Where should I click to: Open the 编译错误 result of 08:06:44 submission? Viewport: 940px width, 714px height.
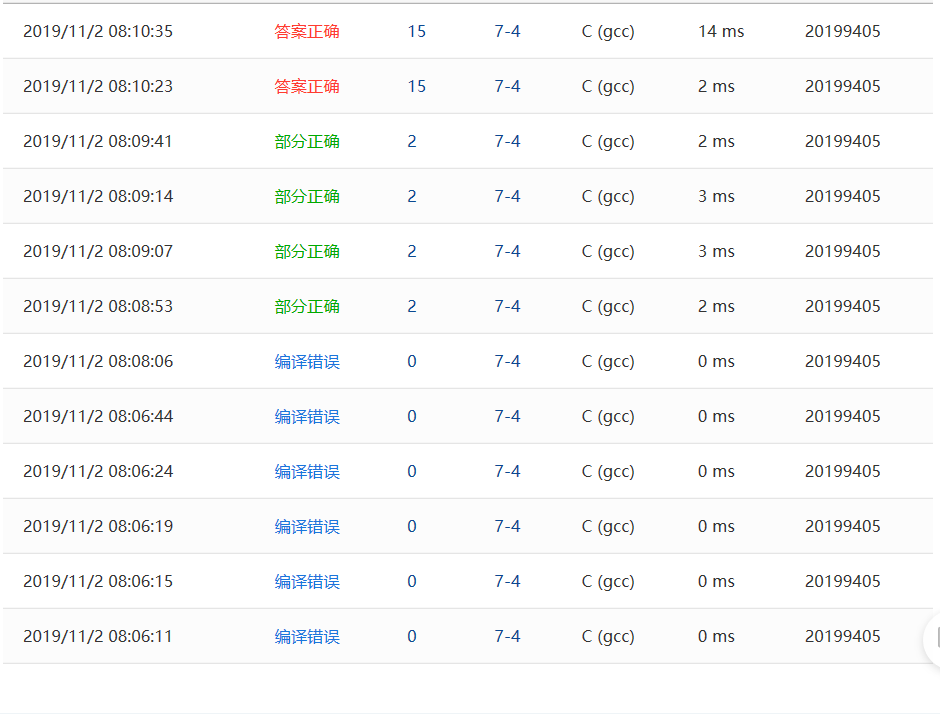coord(307,416)
